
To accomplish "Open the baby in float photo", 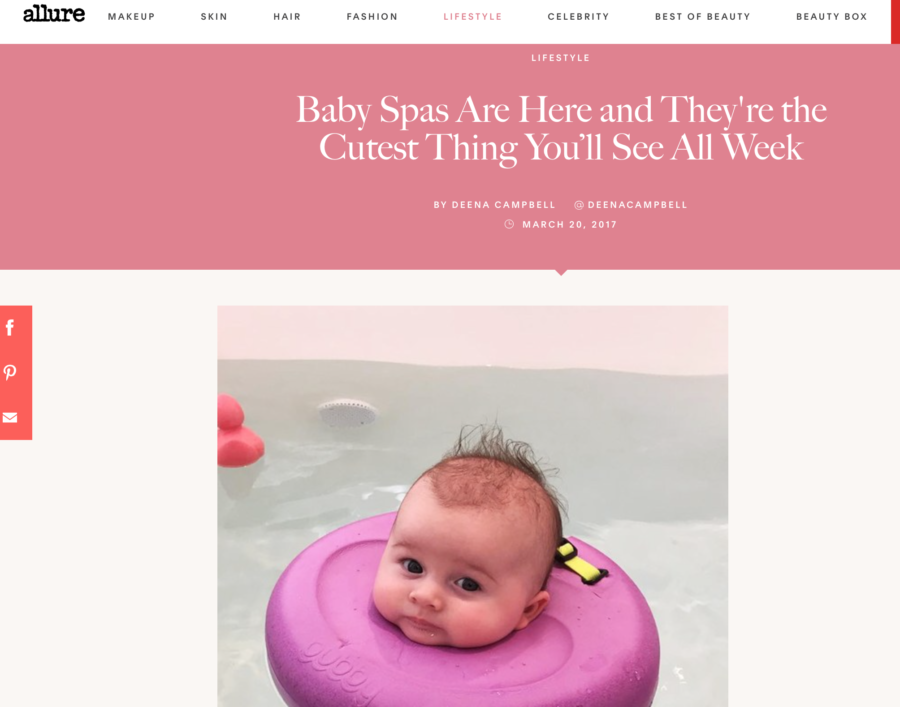I will point(472,506).
